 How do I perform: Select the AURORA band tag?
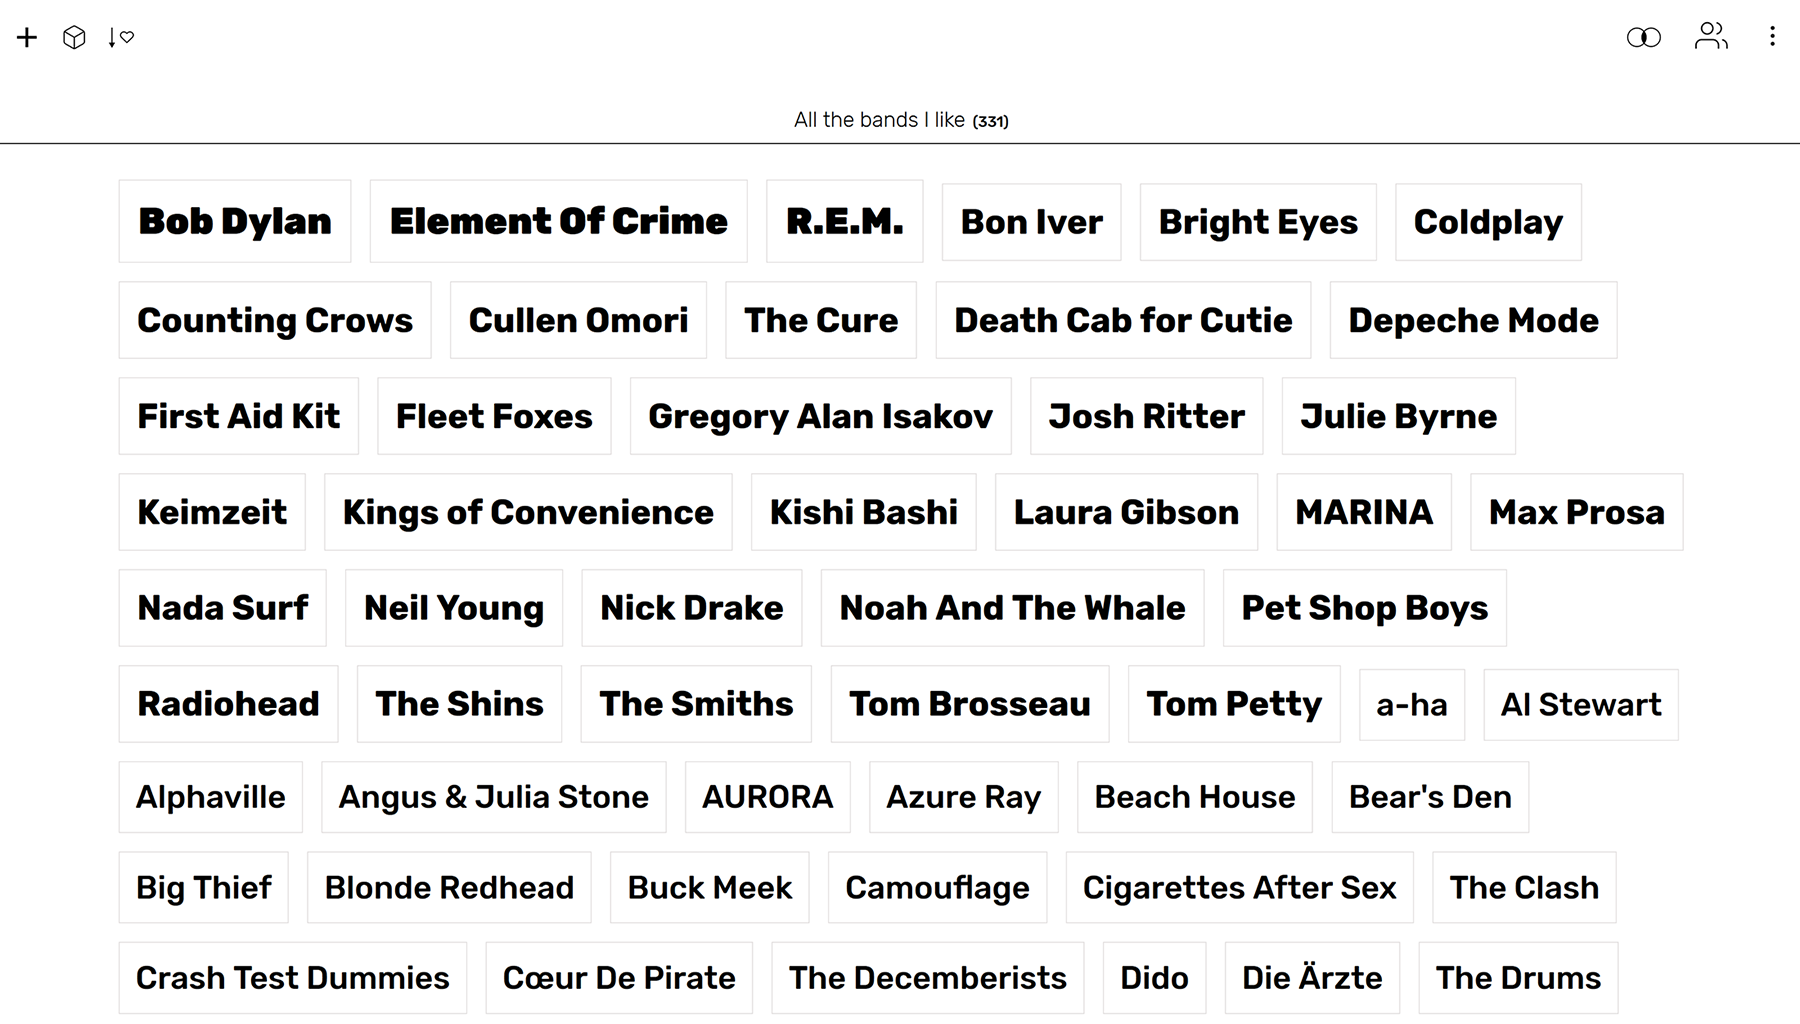(767, 797)
